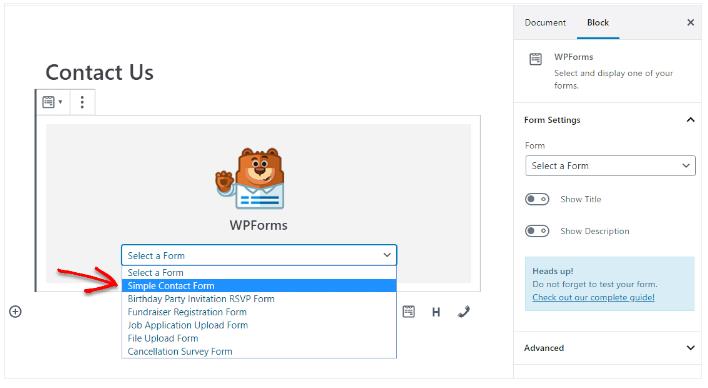Click the add block plus icon
This screenshot has height=388, width=708.
click(15, 312)
